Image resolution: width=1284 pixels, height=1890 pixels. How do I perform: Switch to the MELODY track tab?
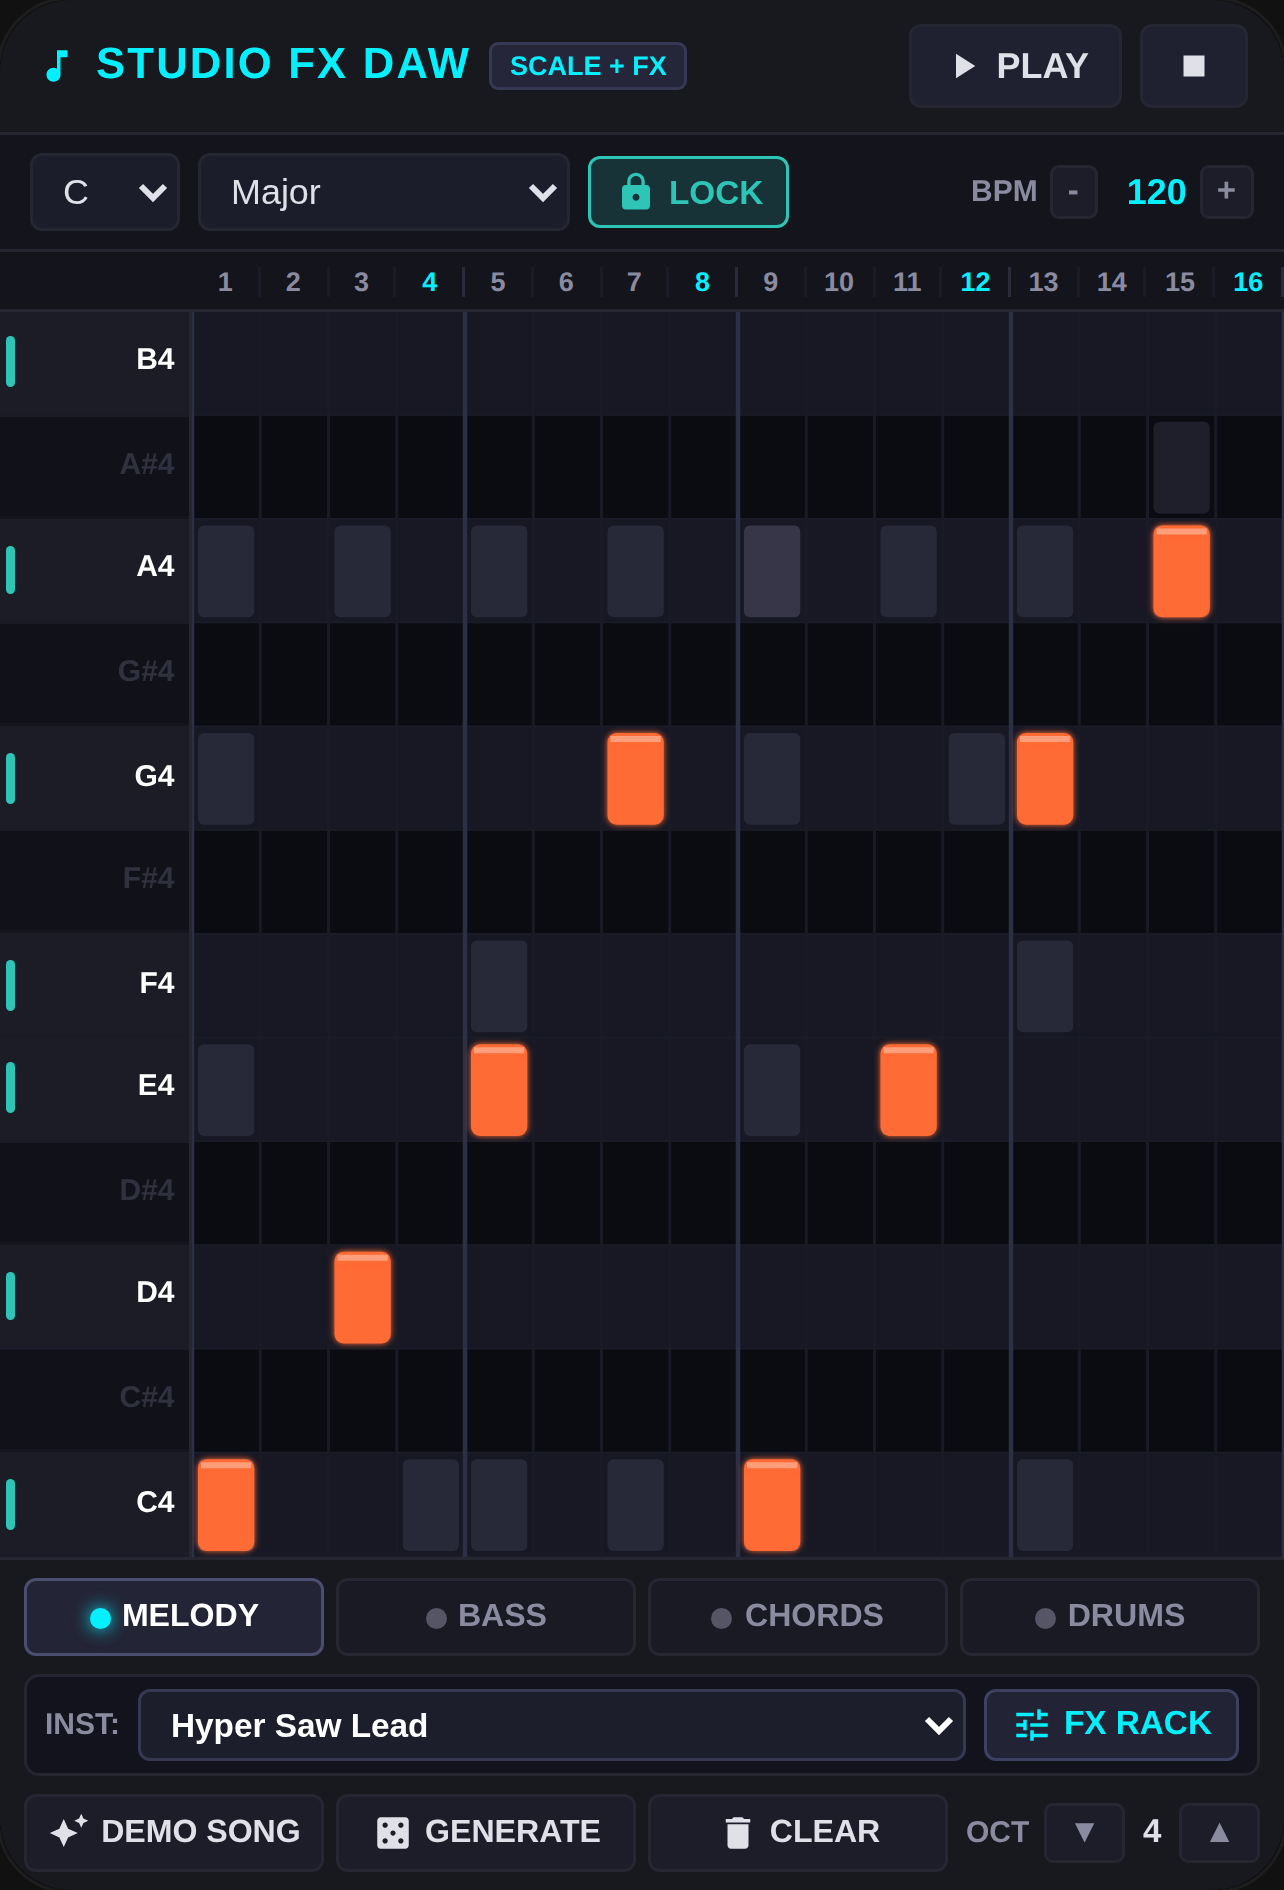tap(174, 1617)
